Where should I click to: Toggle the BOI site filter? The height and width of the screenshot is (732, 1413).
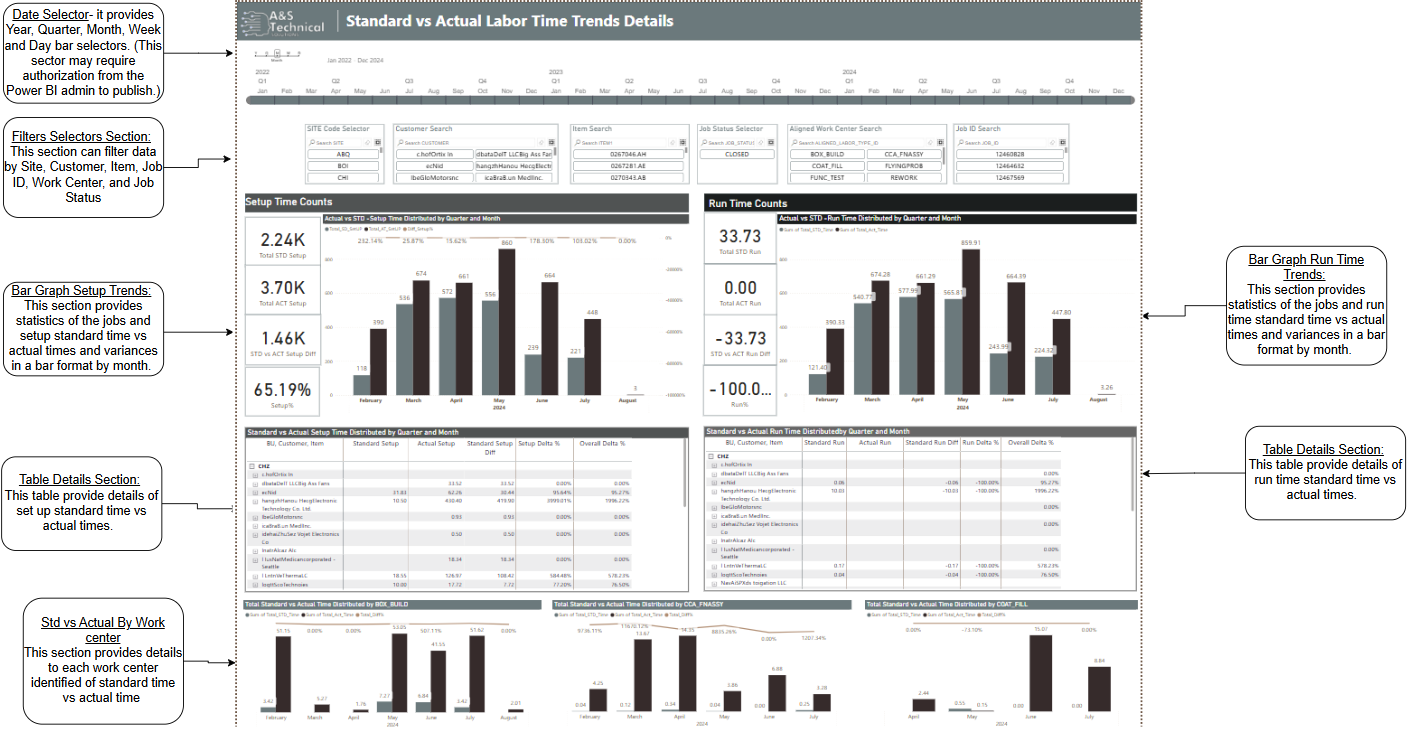click(343, 165)
